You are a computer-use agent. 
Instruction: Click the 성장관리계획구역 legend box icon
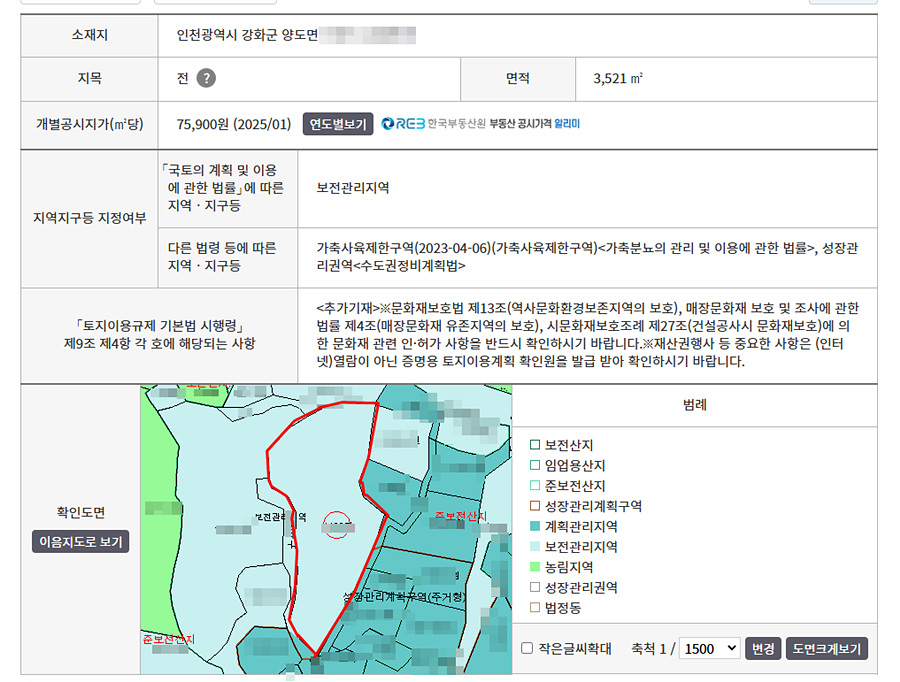tap(535, 506)
